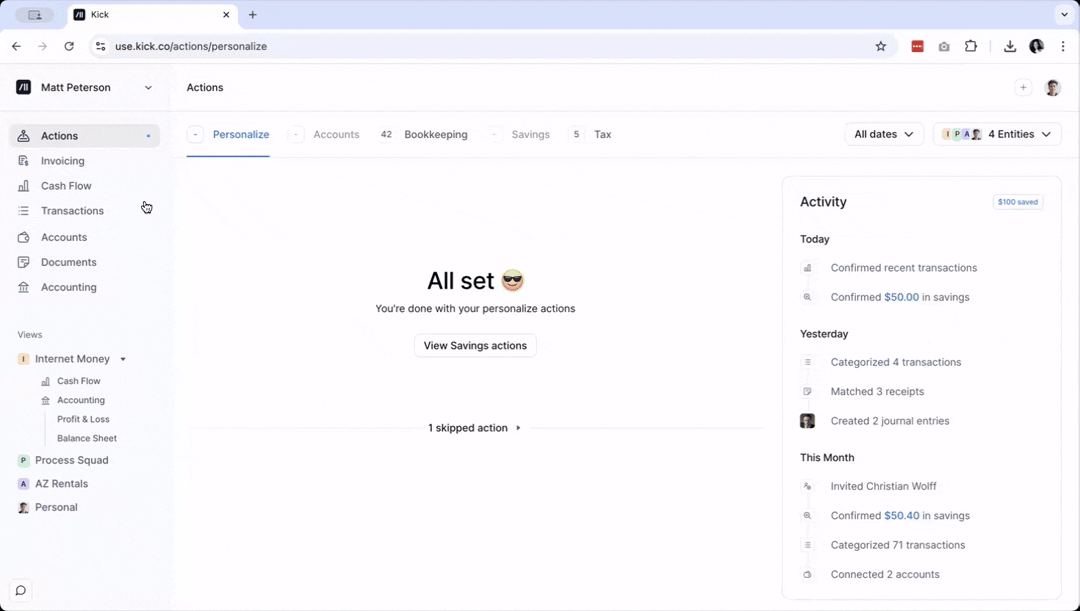Viewport: 1080px width, 611px height.
Task: Click the plus icon near the profile avatar
Action: (x=1023, y=87)
